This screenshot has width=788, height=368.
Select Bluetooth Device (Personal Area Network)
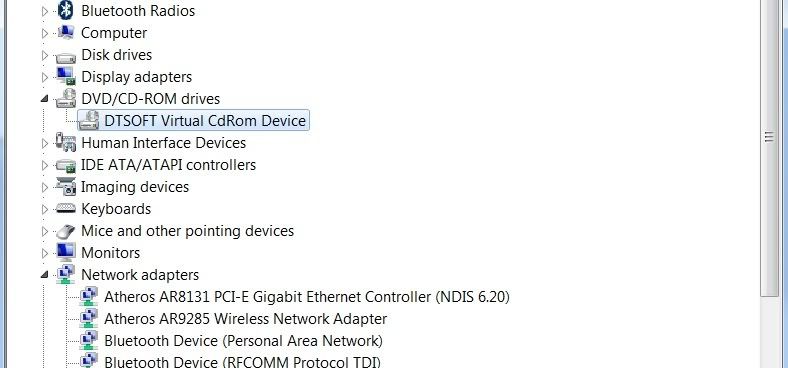243,341
